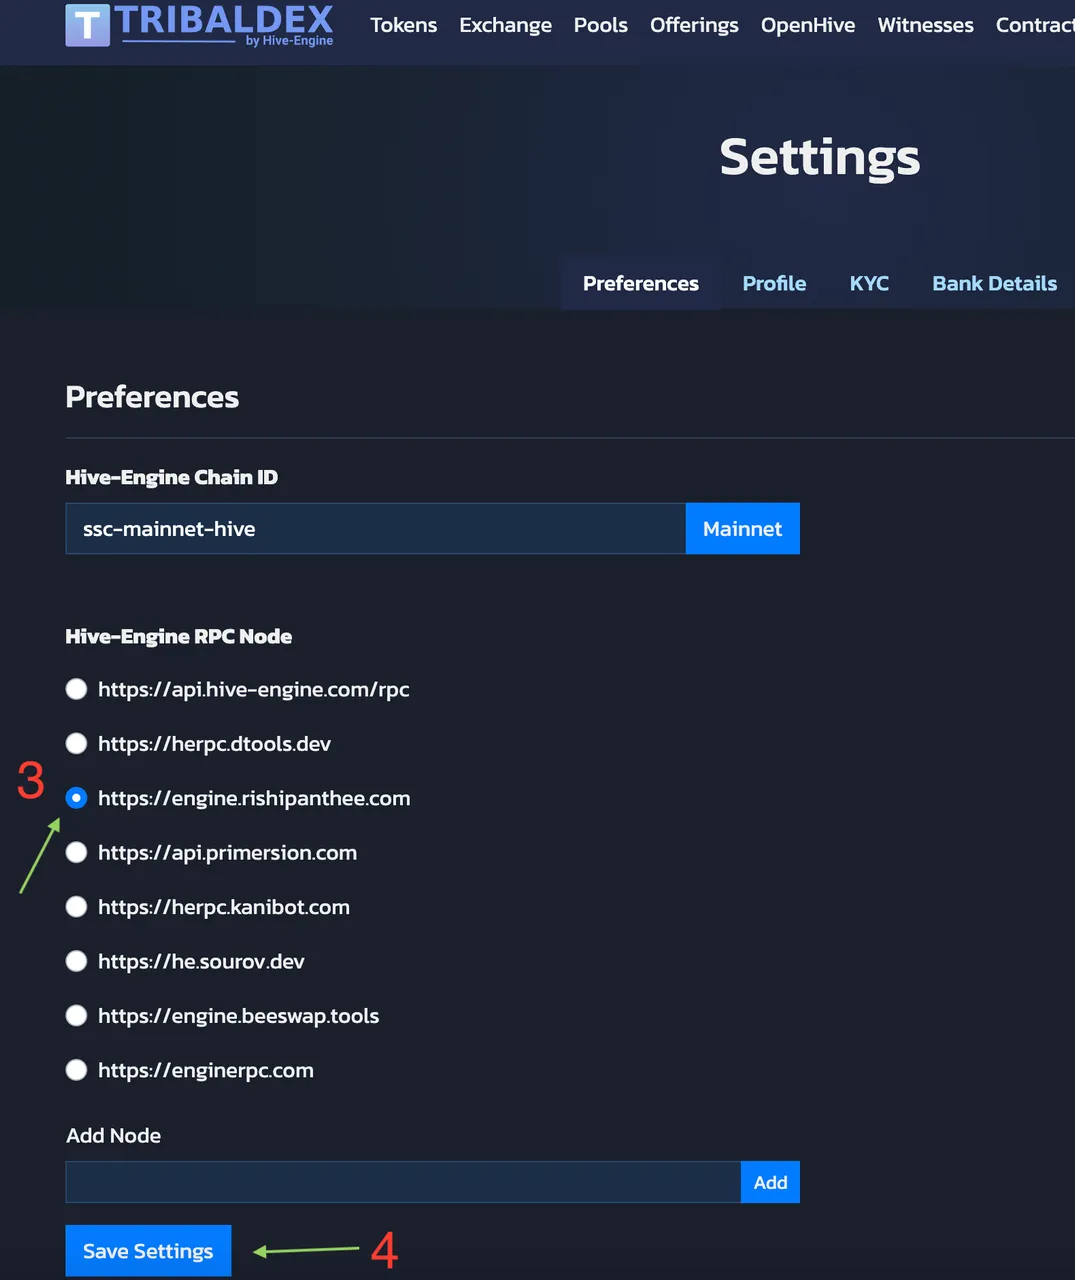Go to Pools in the navbar
Viewport: 1075px width, 1280px height.
tap(601, 25)
